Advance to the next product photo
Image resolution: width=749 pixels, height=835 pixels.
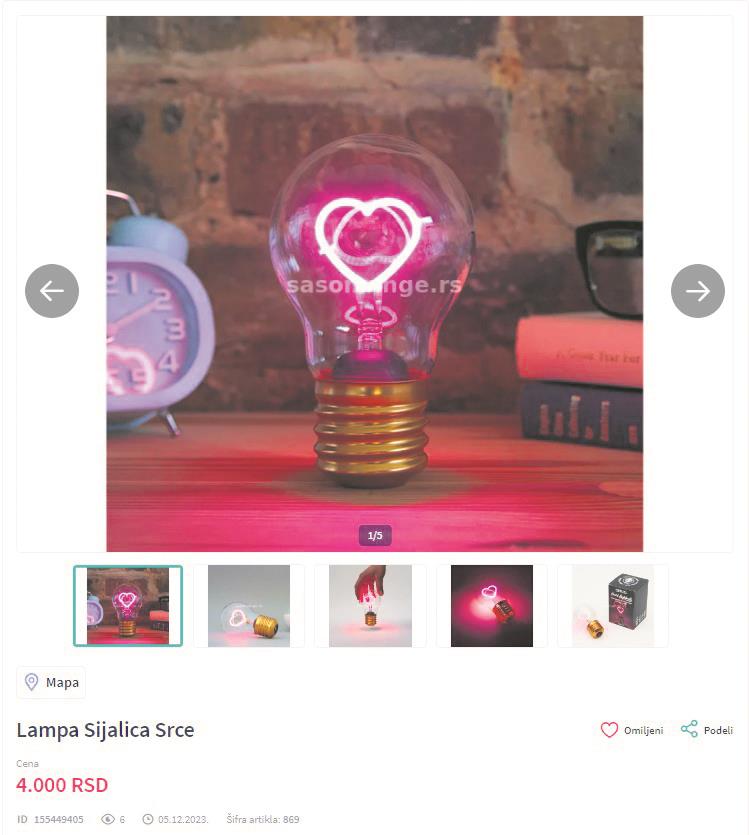click(697, 291)
